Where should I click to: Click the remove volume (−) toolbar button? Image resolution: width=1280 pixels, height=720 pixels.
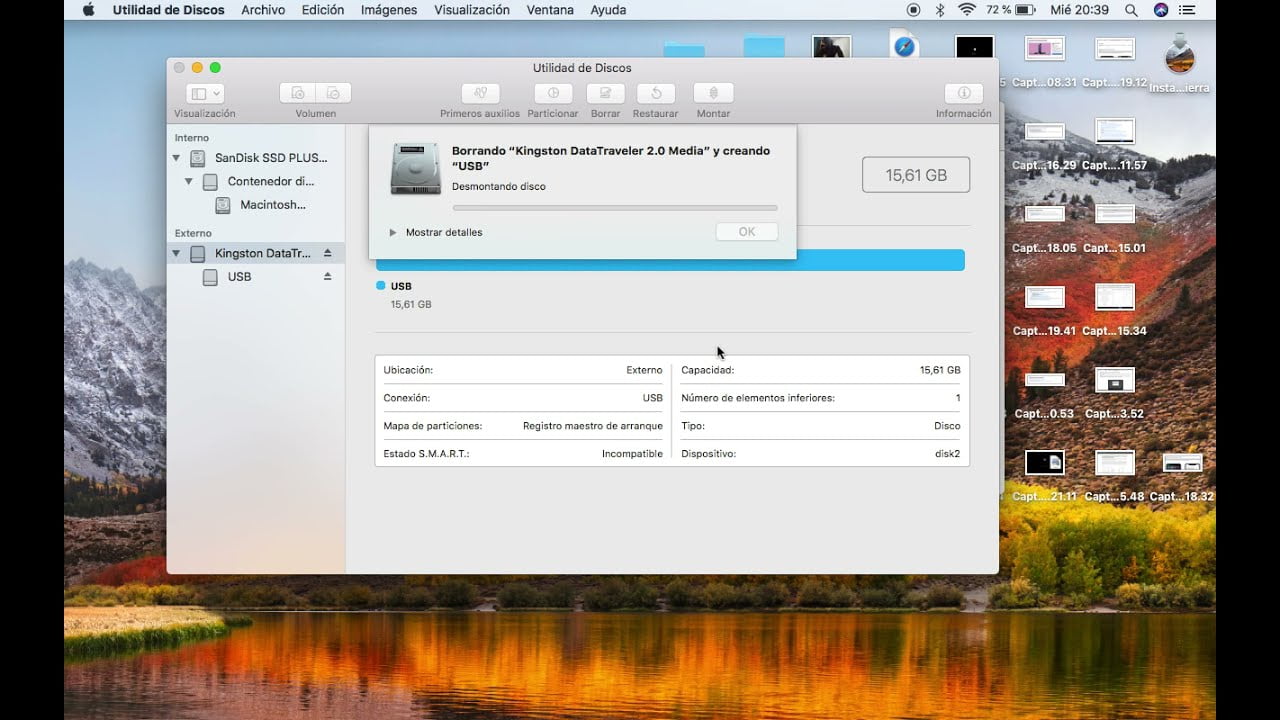pos(334,93)
